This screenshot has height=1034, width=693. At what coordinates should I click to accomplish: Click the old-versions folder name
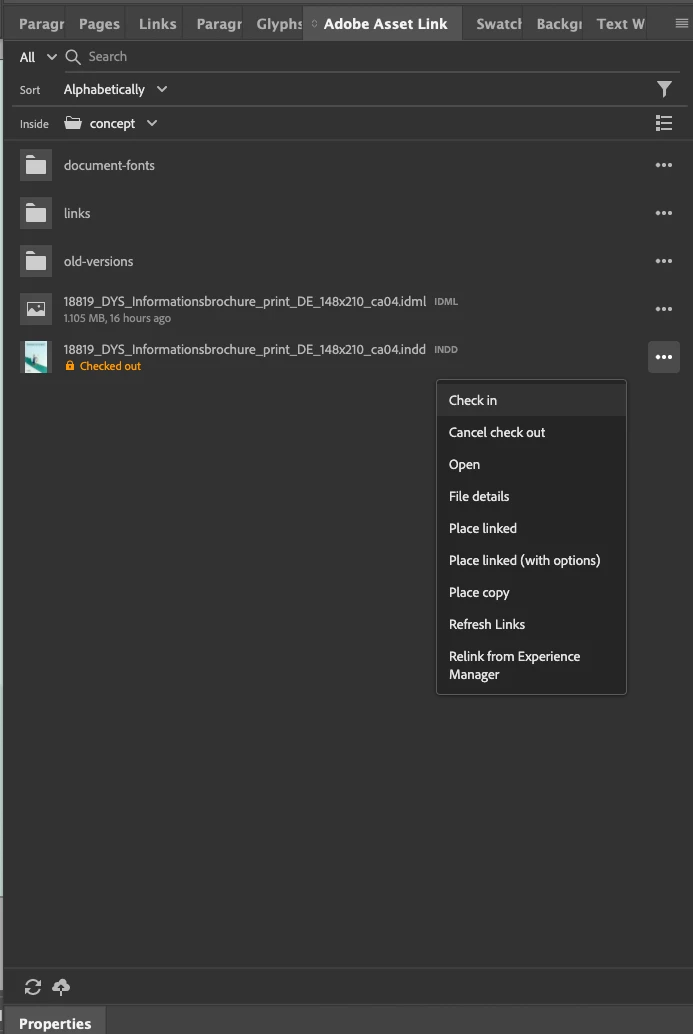tap(98, 261)
